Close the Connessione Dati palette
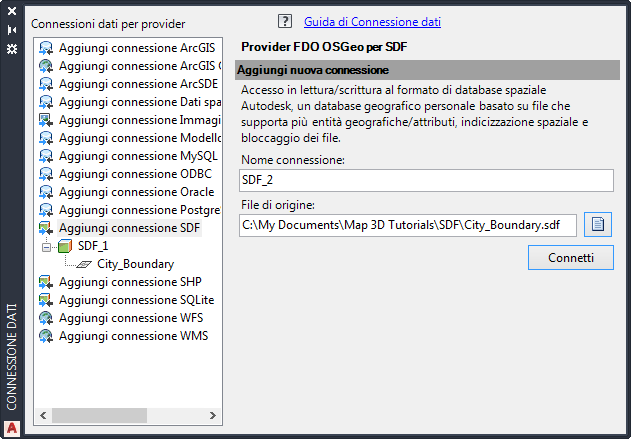The width and height of the screenshot is (631, 439). coord(11,12)
